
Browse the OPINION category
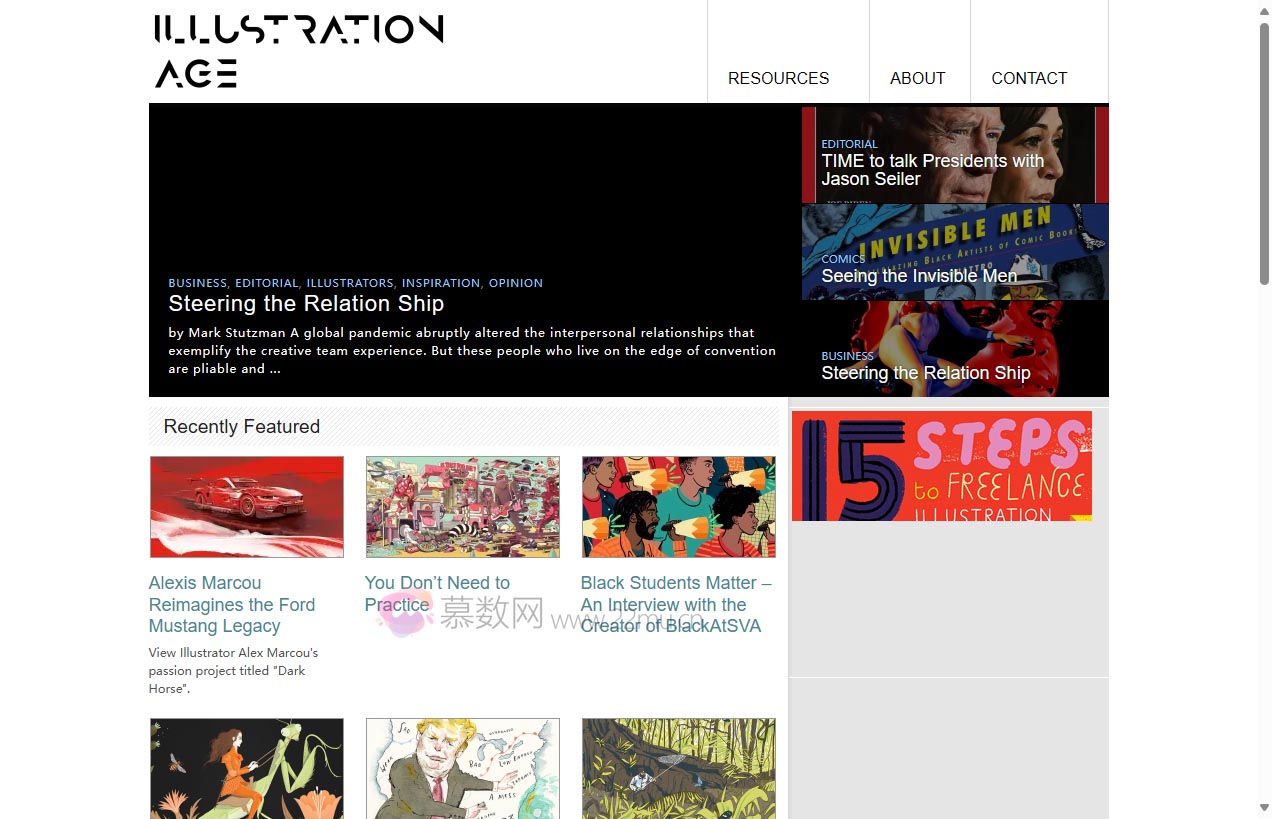pos(515,282)
